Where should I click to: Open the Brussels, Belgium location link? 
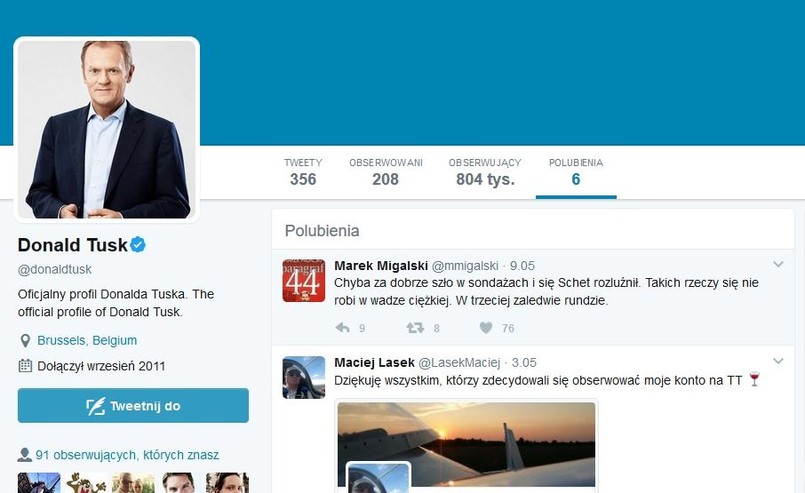coord(87,340)
